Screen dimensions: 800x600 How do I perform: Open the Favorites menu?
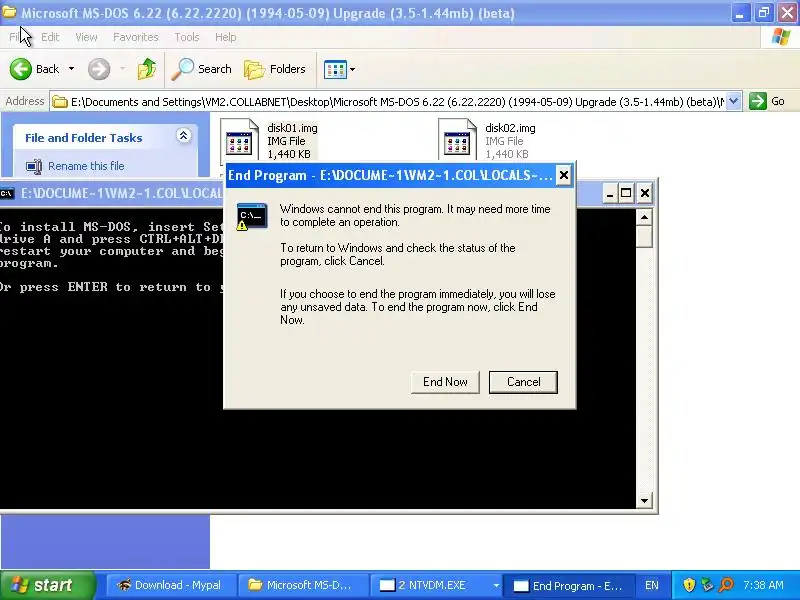(136, 37)
